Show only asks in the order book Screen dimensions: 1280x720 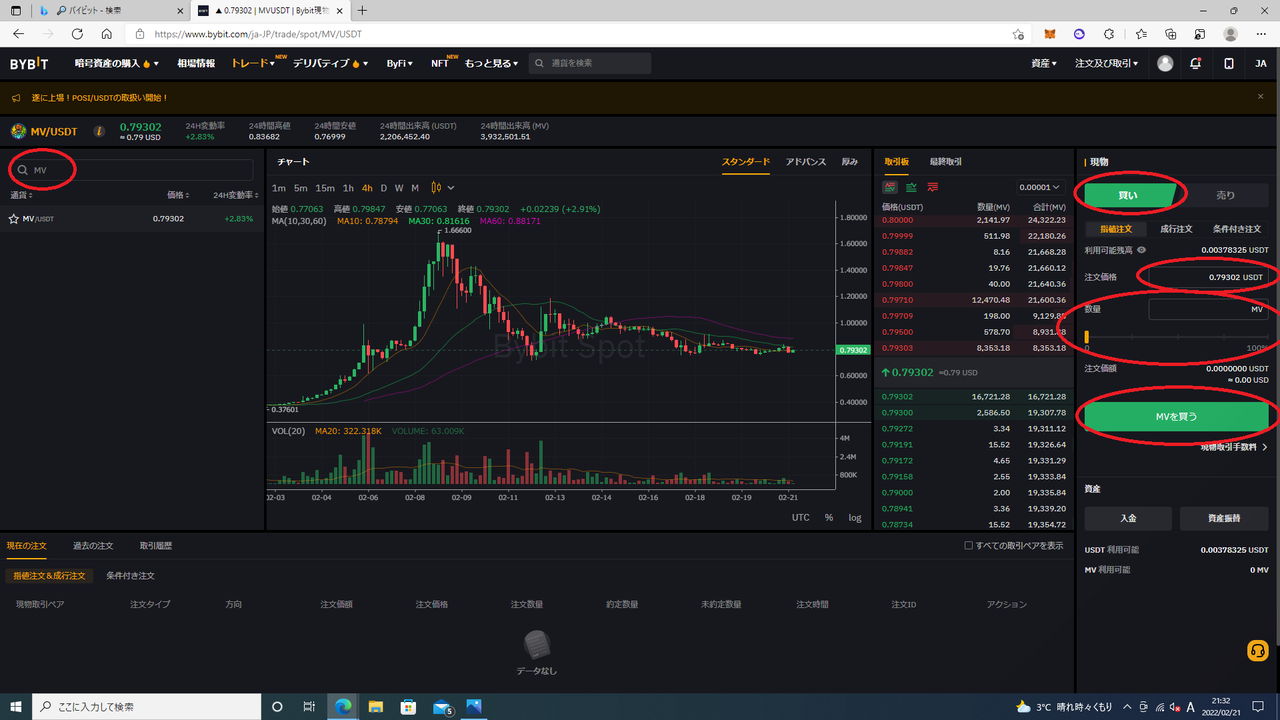[932, 187]
